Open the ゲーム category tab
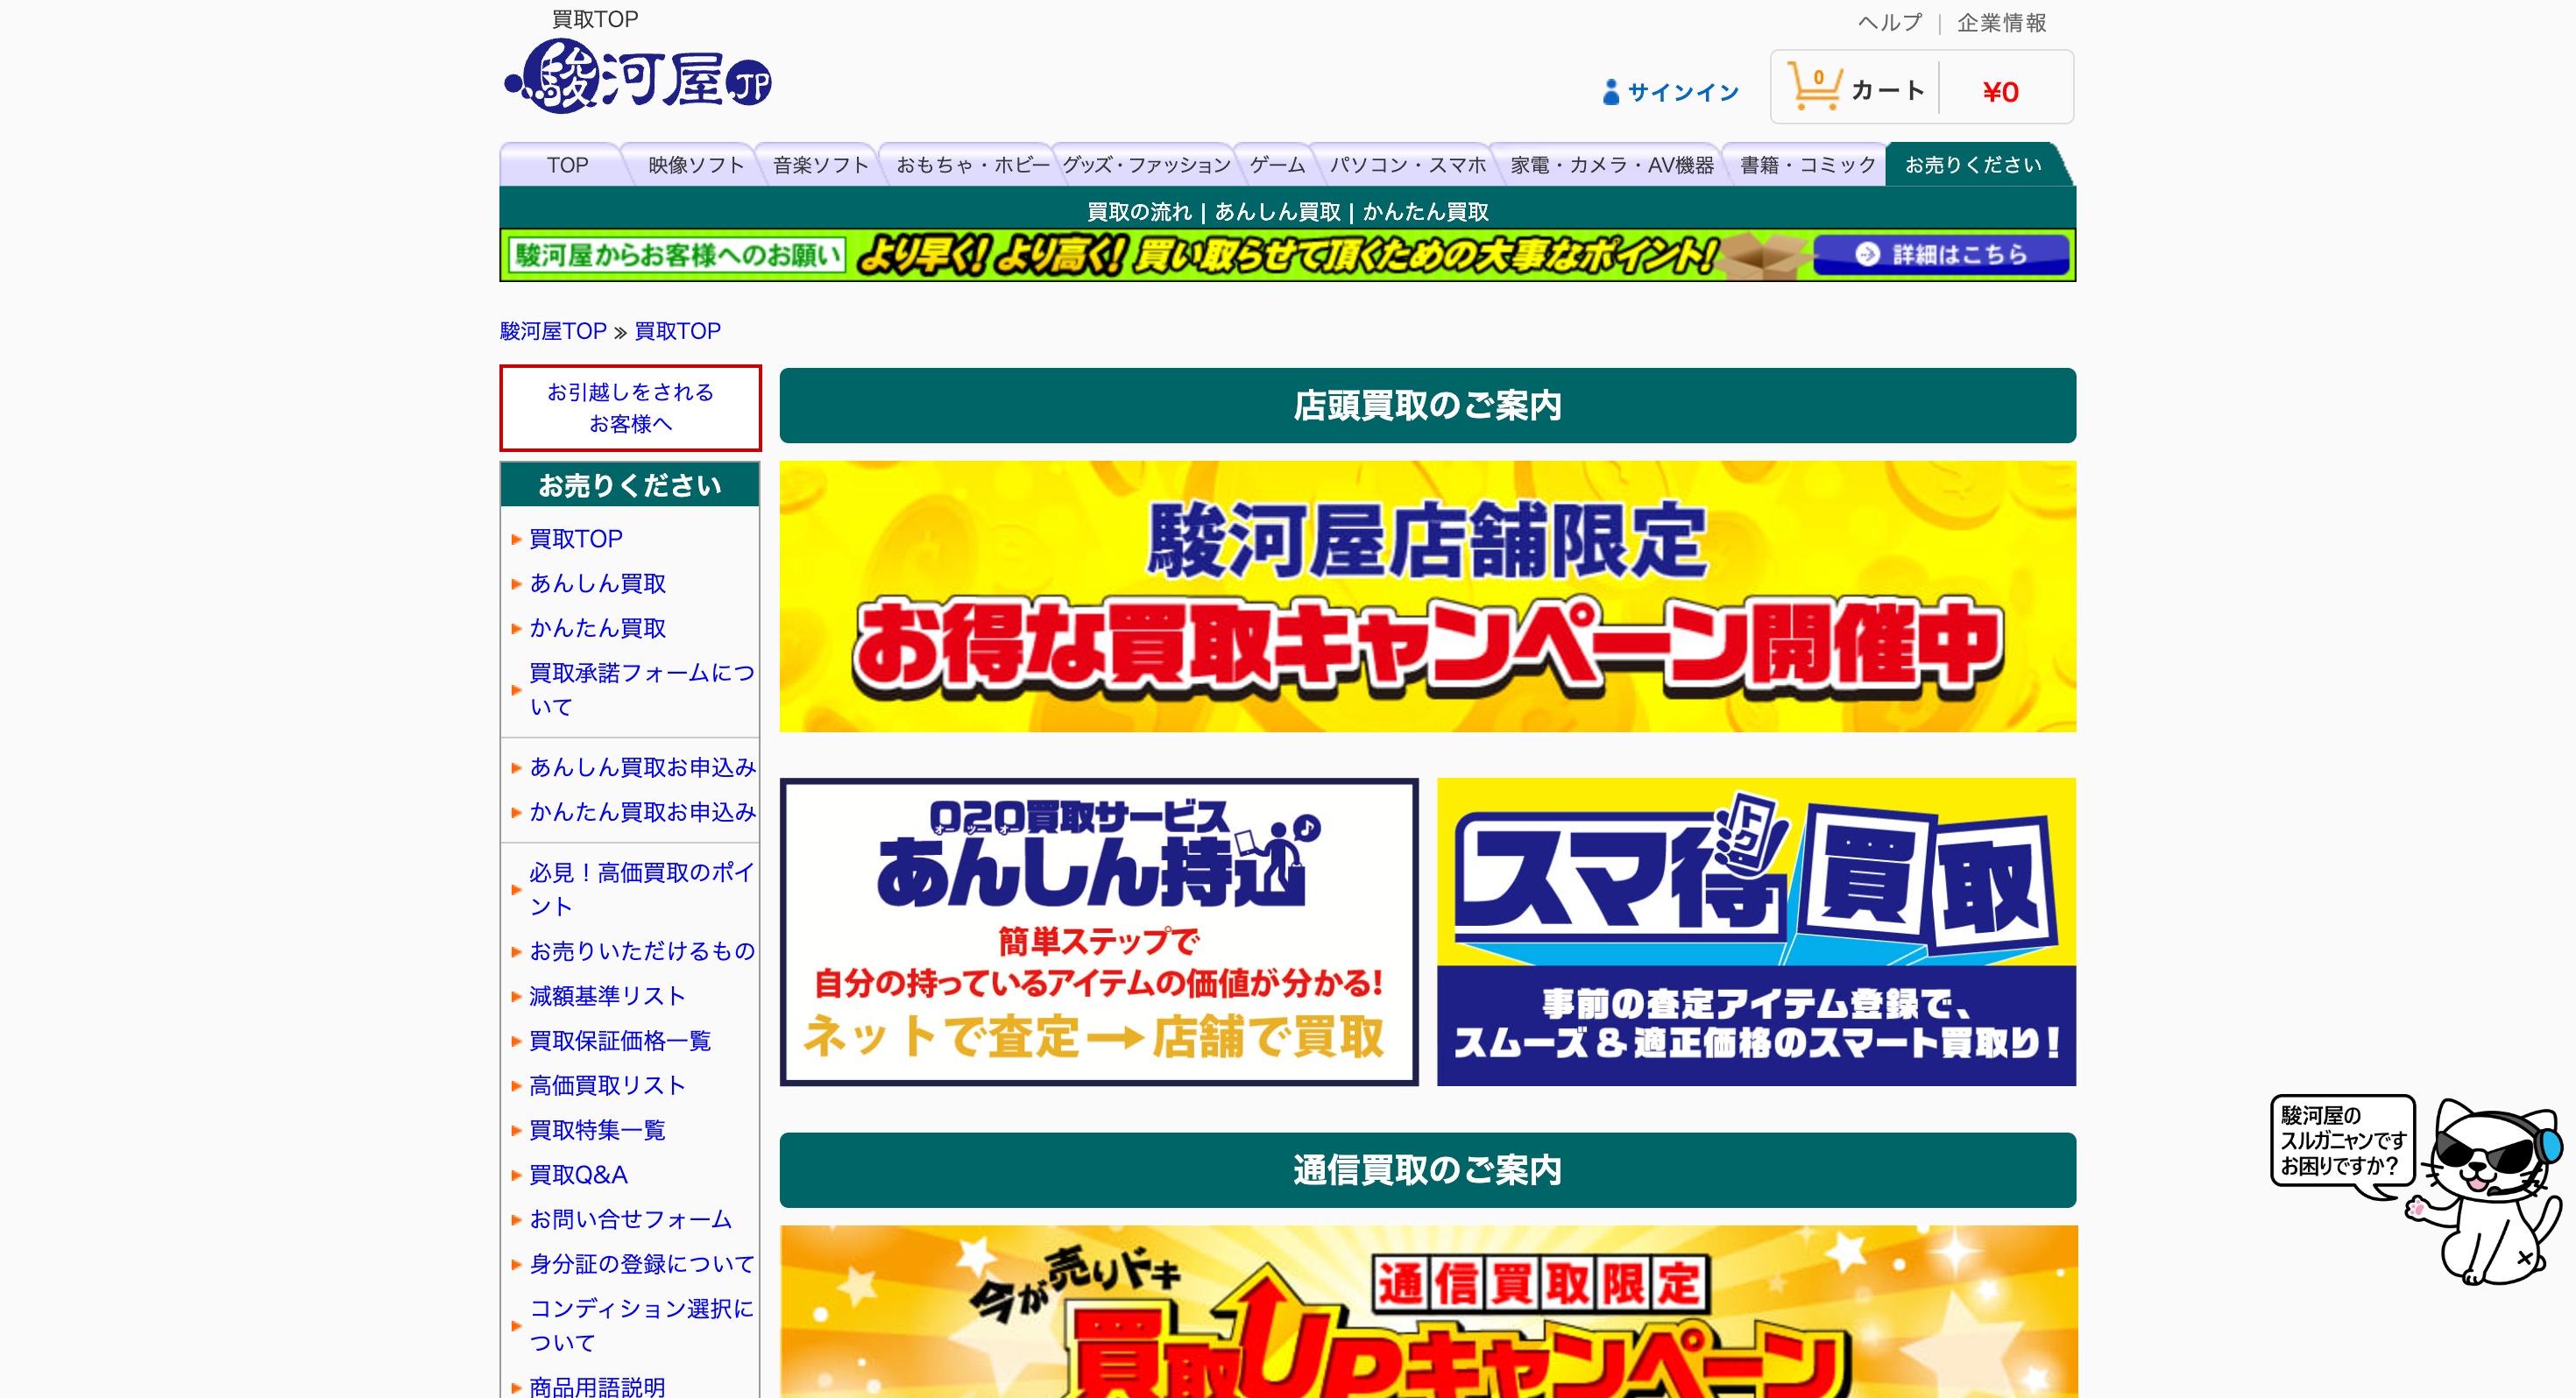The height and width of the screenshot is (1398, 2576). 1277,165
